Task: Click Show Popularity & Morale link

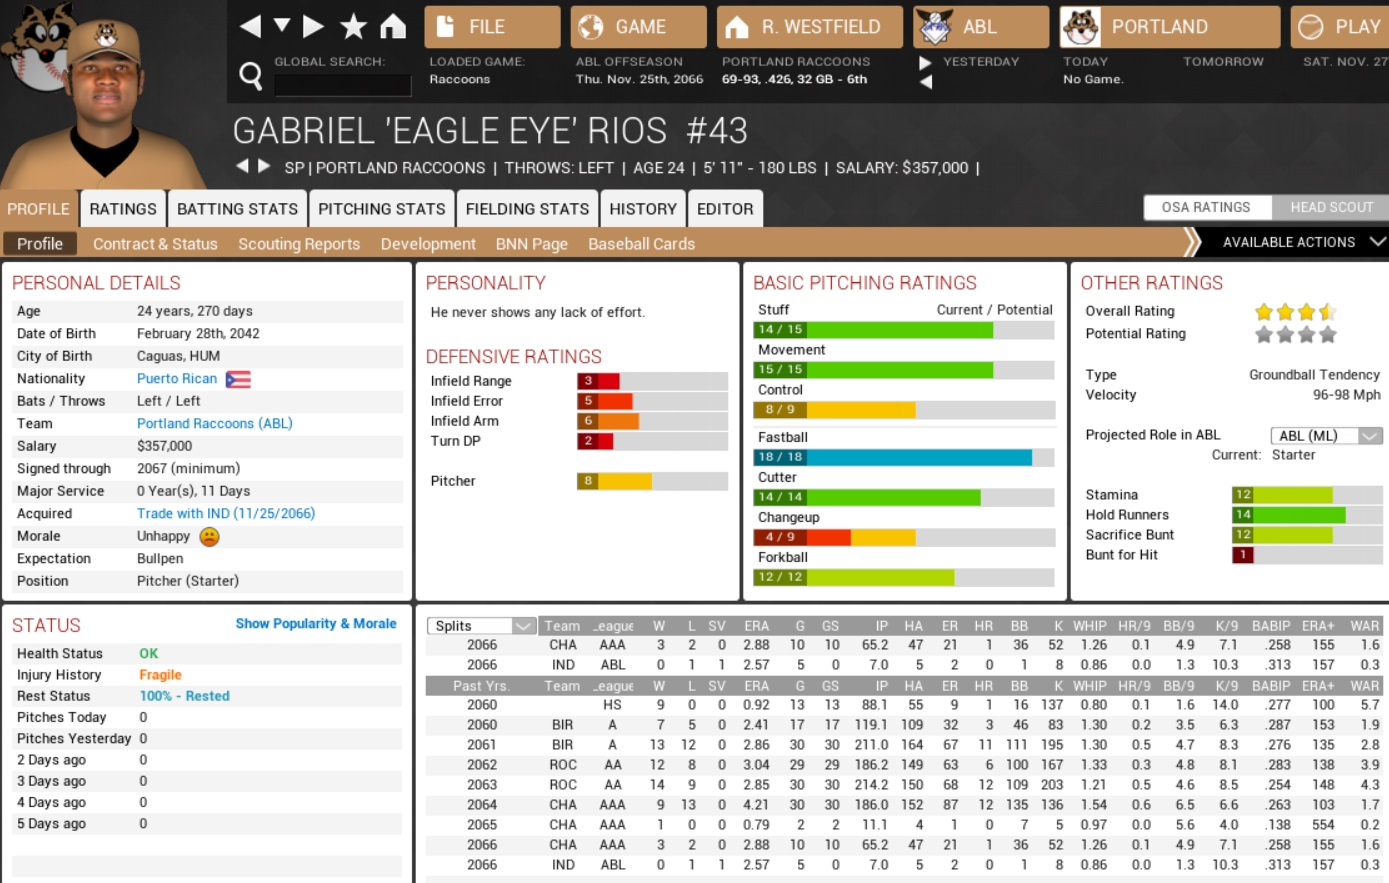Action: (x=316, y=623)
